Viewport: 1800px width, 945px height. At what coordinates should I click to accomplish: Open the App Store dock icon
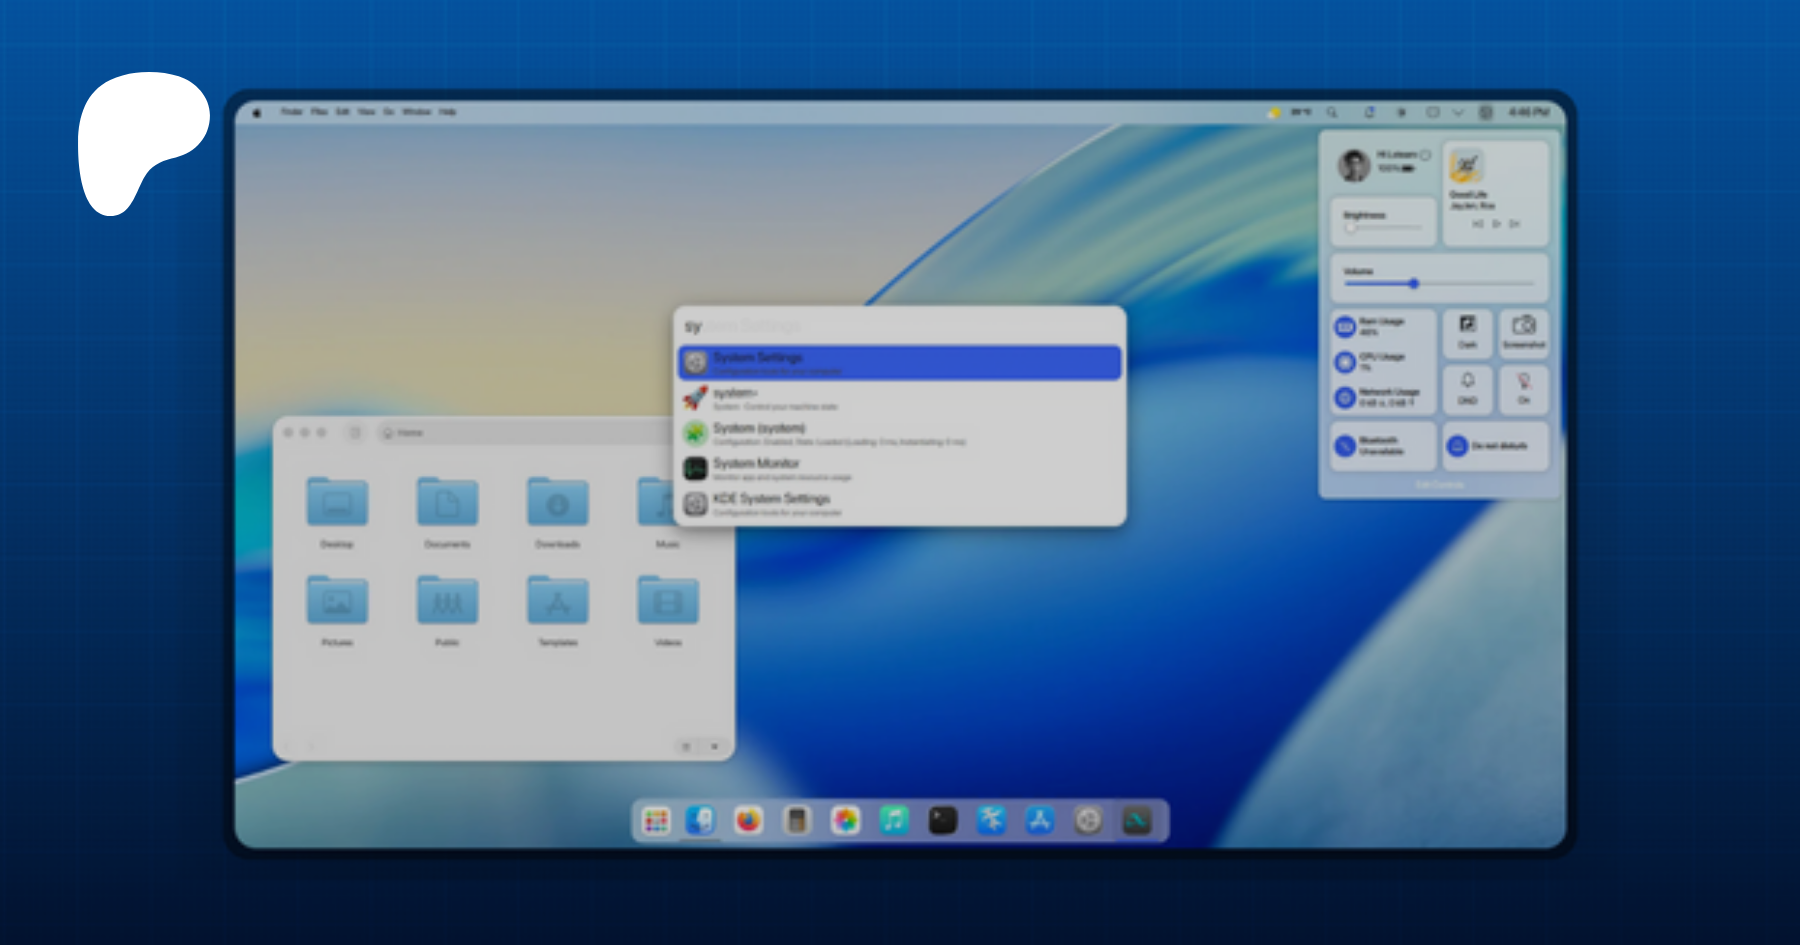pyautogui.click(x=1040, y=821)
